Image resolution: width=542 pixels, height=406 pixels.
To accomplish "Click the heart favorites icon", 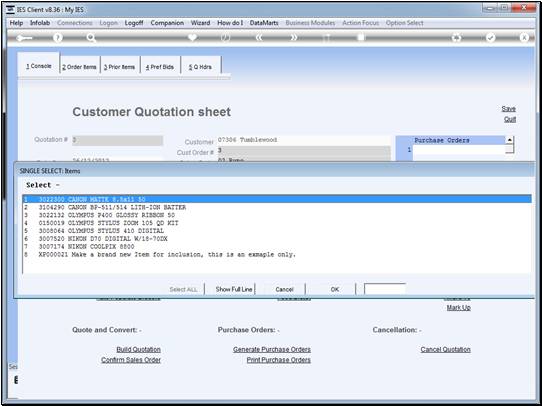I will [x=192, y=37].
